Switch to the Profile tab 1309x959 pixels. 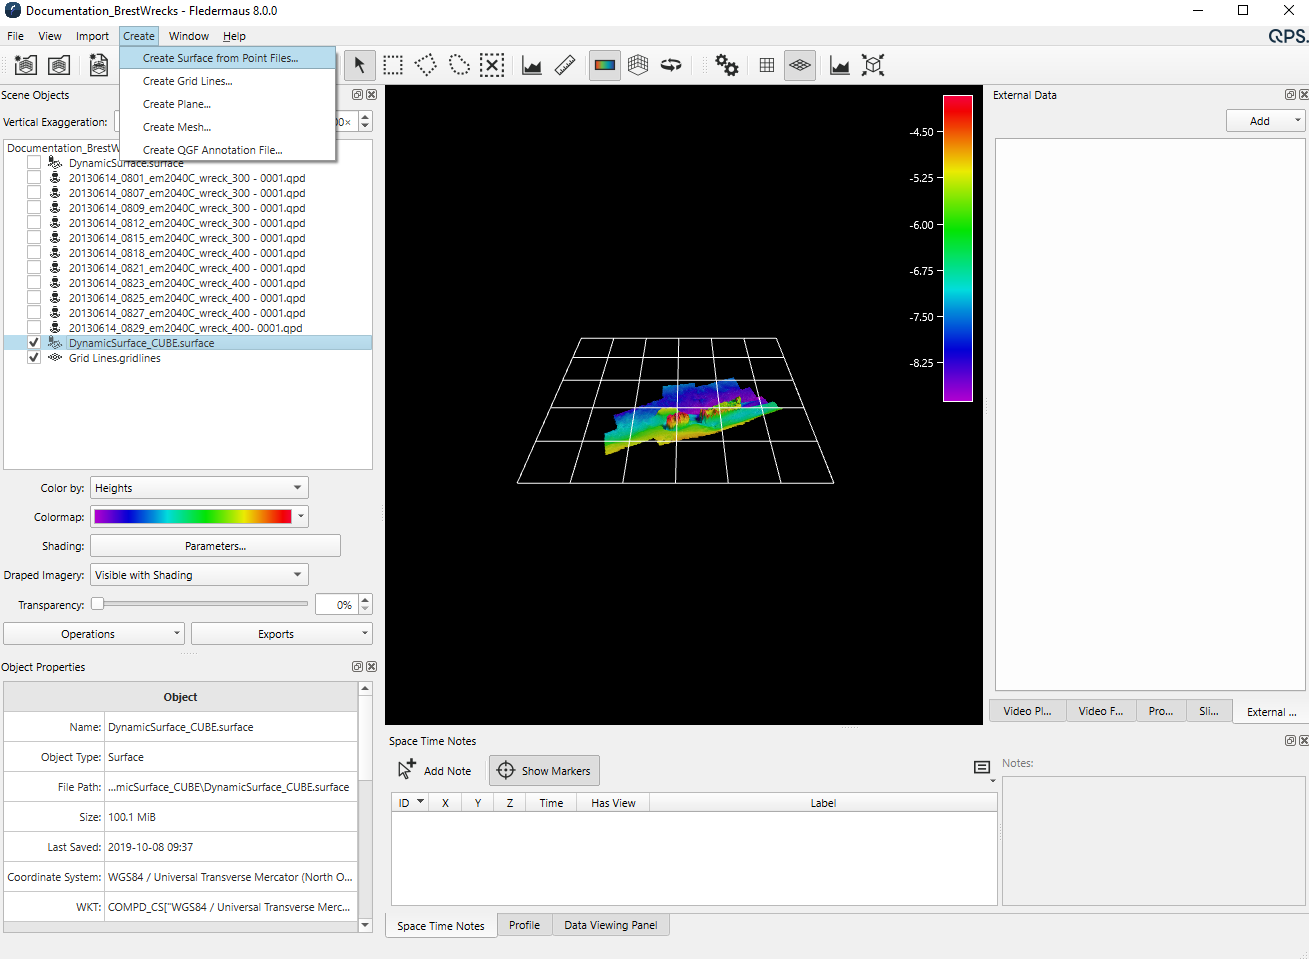tap(524, 925)
